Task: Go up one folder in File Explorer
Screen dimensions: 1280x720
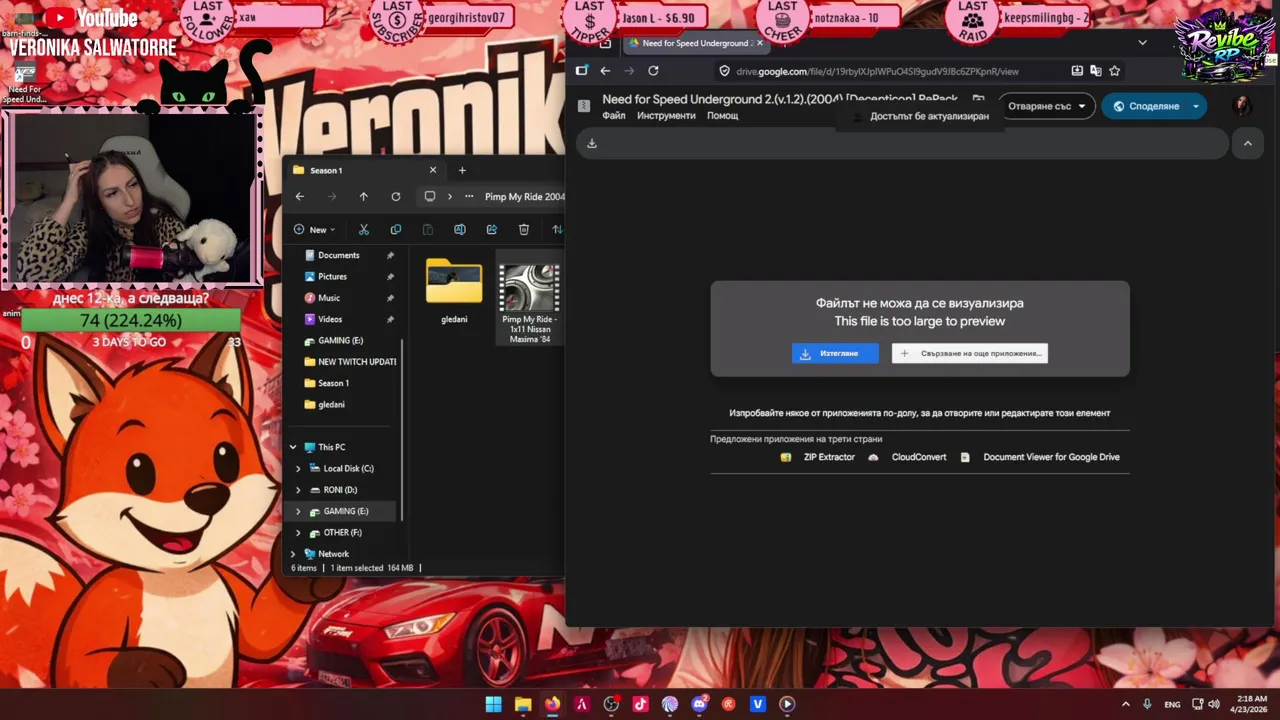Action: click(x=363, y=196)
